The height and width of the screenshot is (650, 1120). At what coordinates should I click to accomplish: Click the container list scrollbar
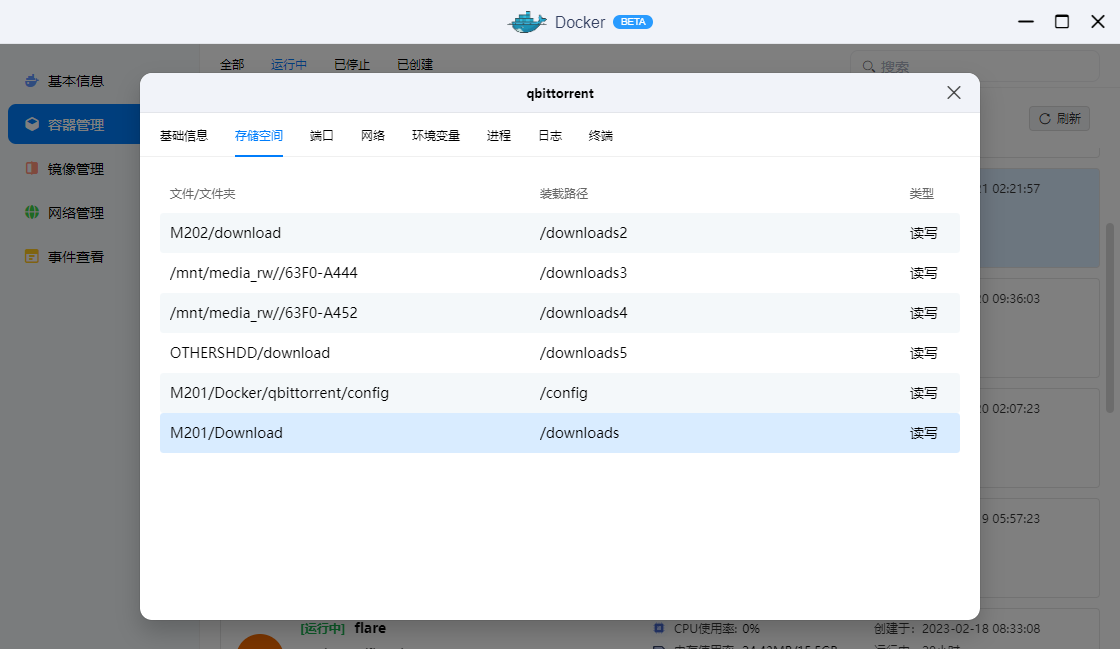[x=1110, y=318]
